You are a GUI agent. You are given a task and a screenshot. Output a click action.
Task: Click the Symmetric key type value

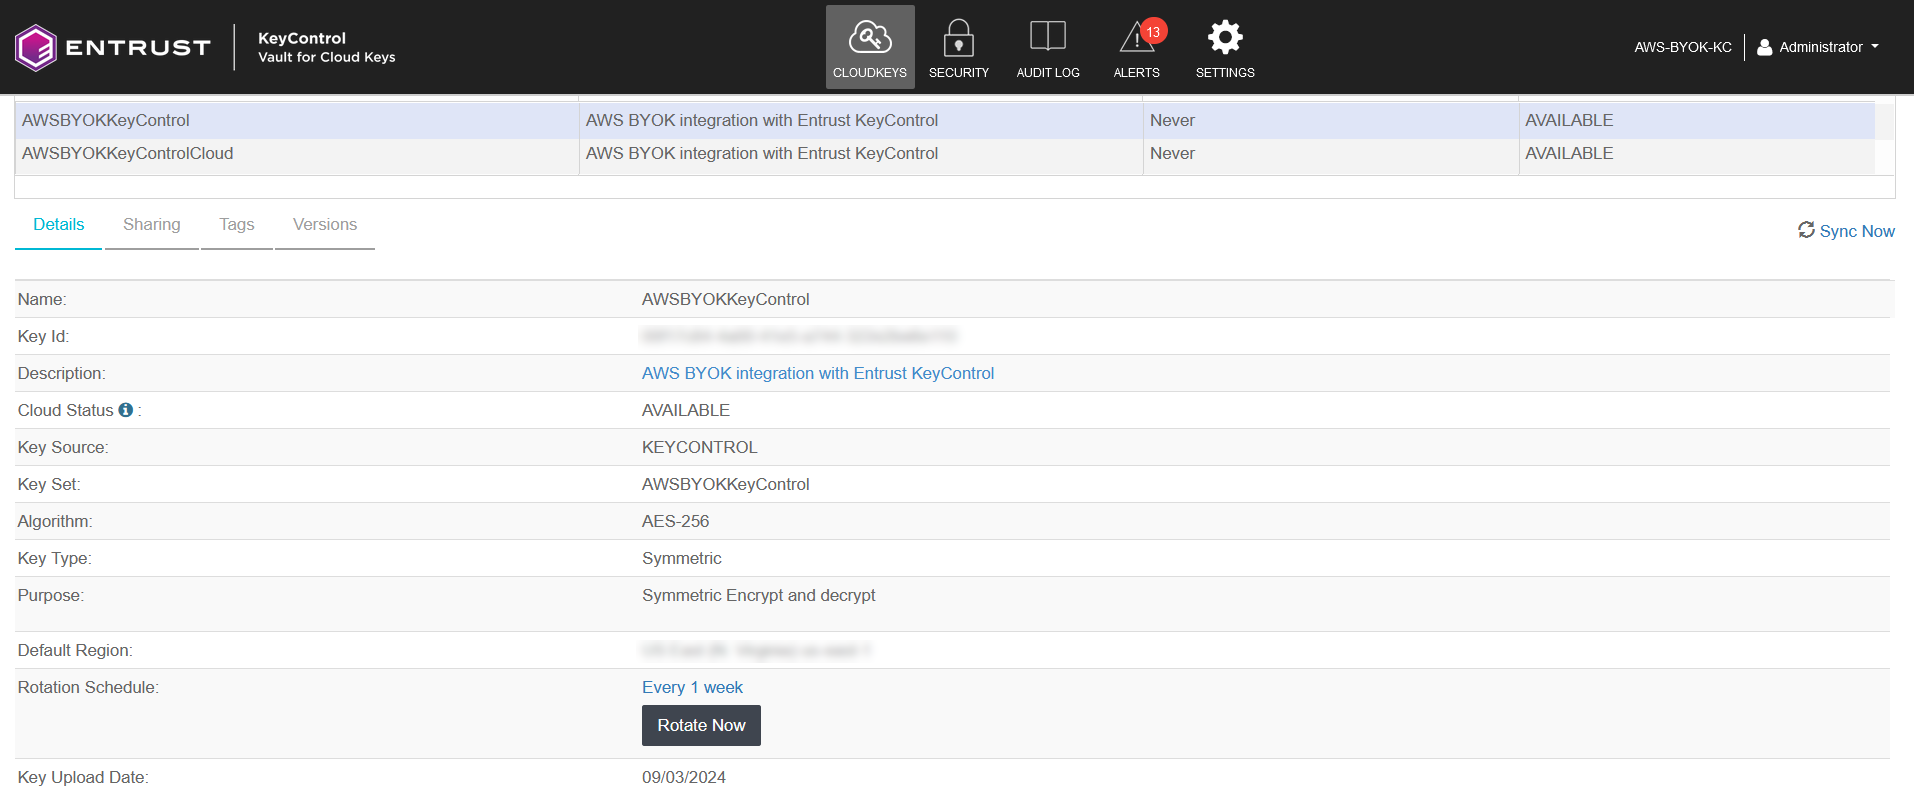point(682,558)
